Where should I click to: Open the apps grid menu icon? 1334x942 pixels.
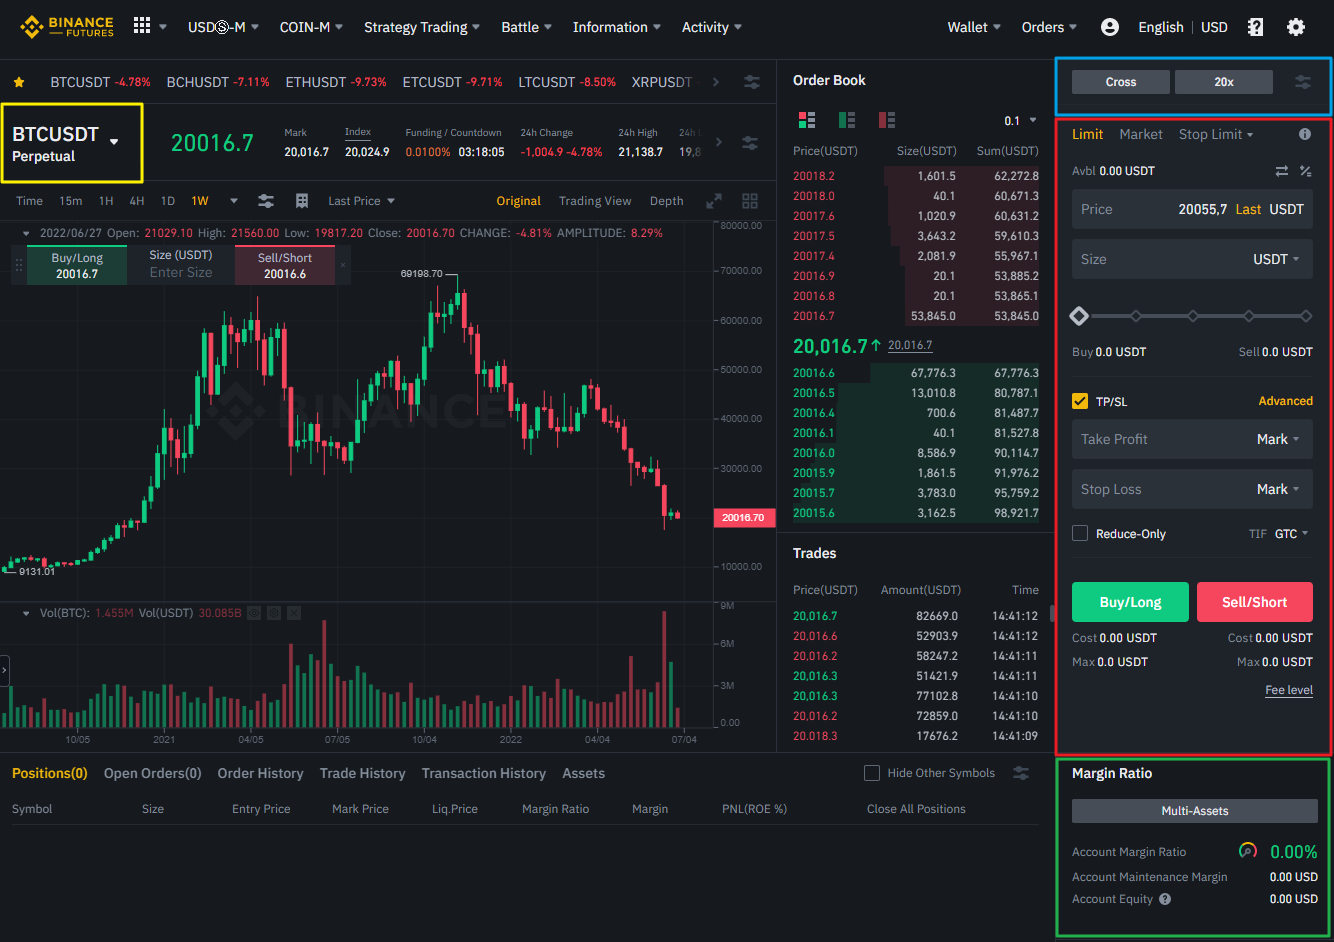click(142, 26)
